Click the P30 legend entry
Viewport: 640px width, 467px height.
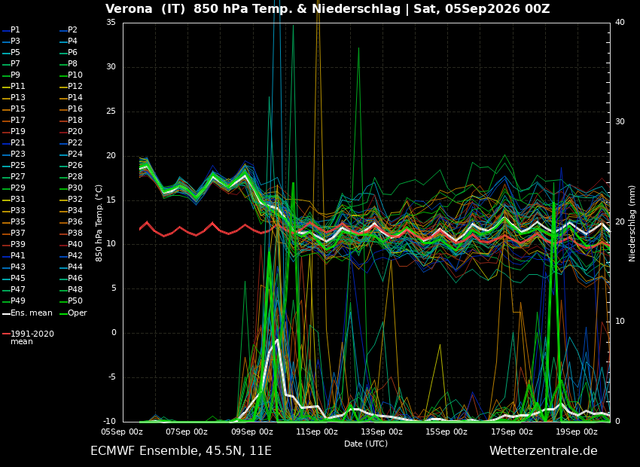(71, 188)
